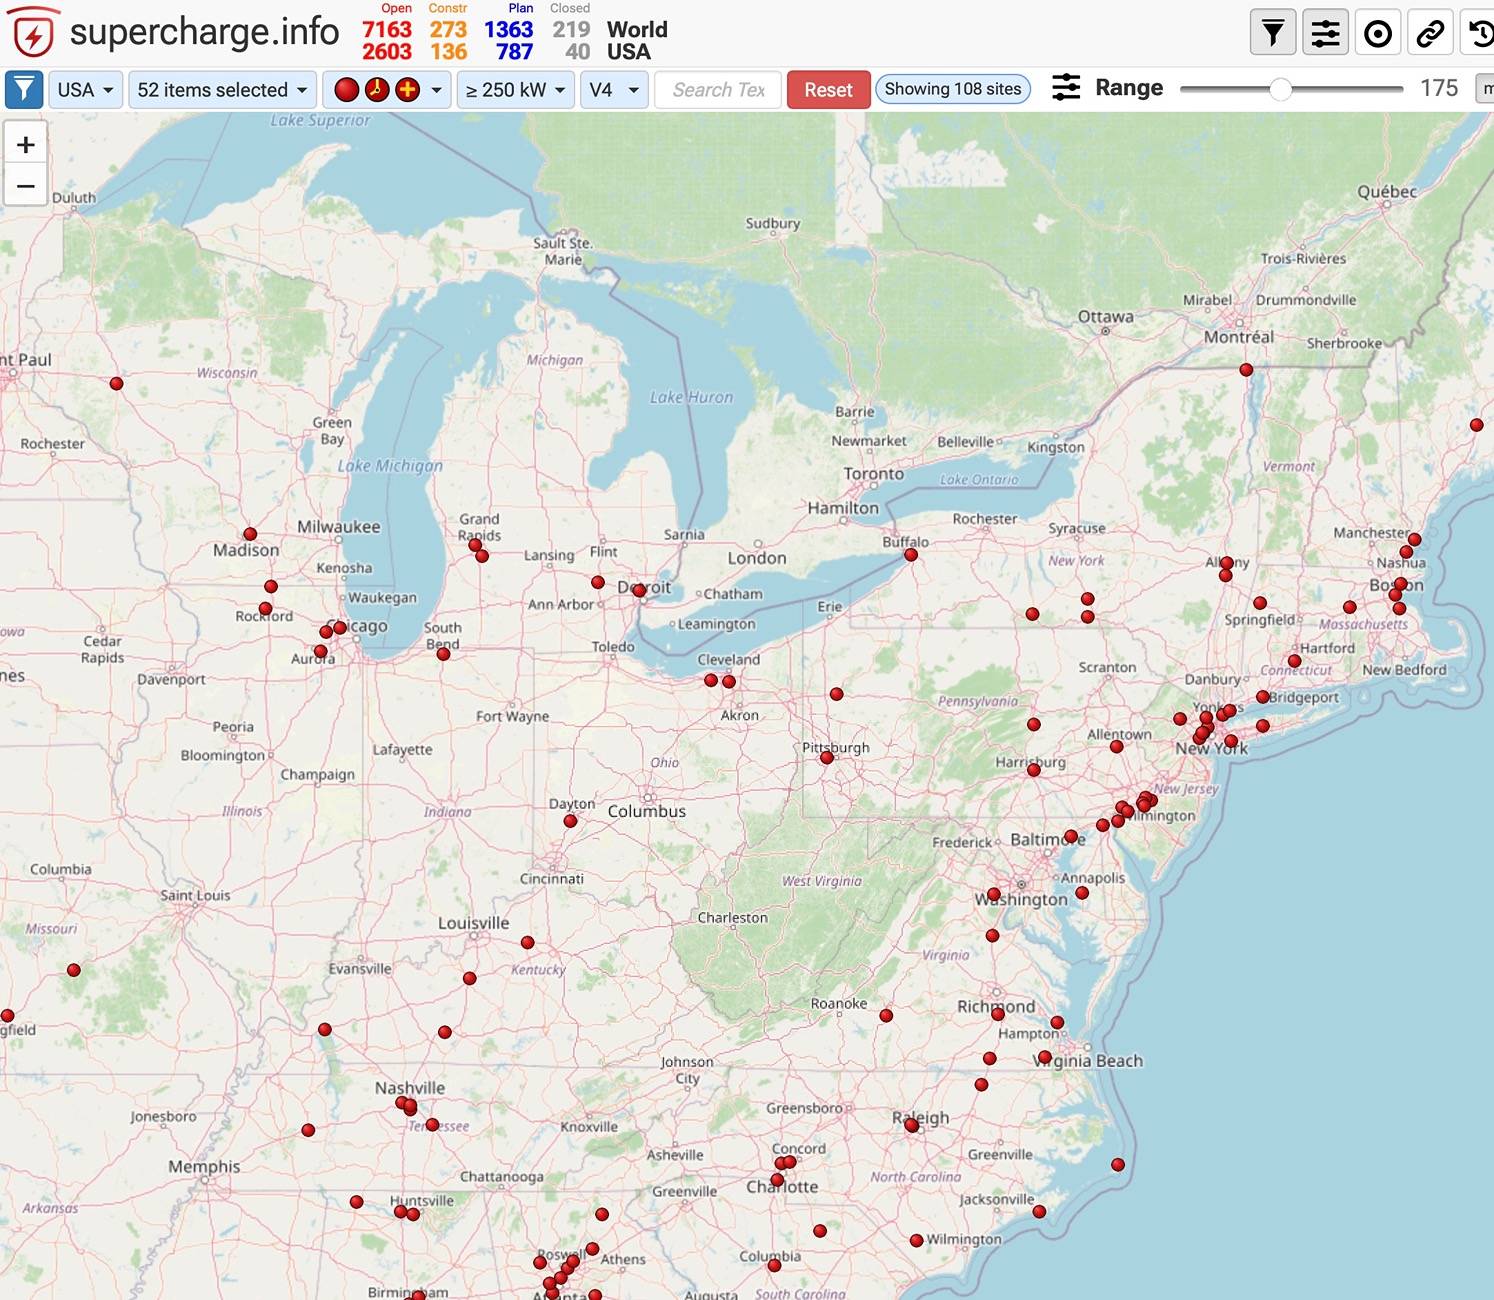Click the Search Text input field
The height and width of the screenshot is (1300, 1494).
[x=717, y=89]
